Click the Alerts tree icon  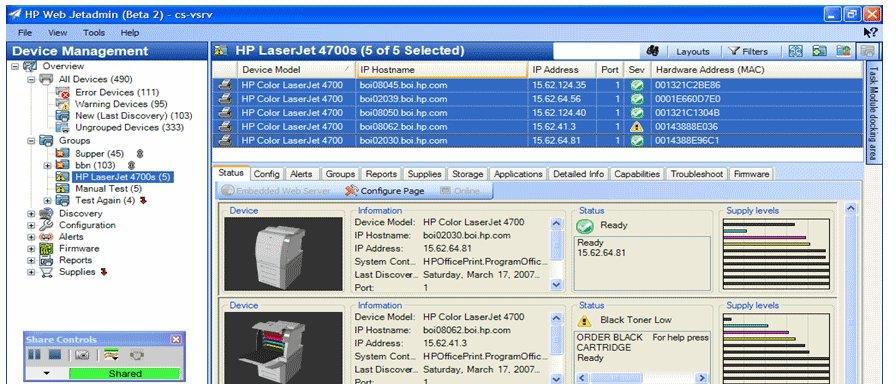tap(46, 237)
